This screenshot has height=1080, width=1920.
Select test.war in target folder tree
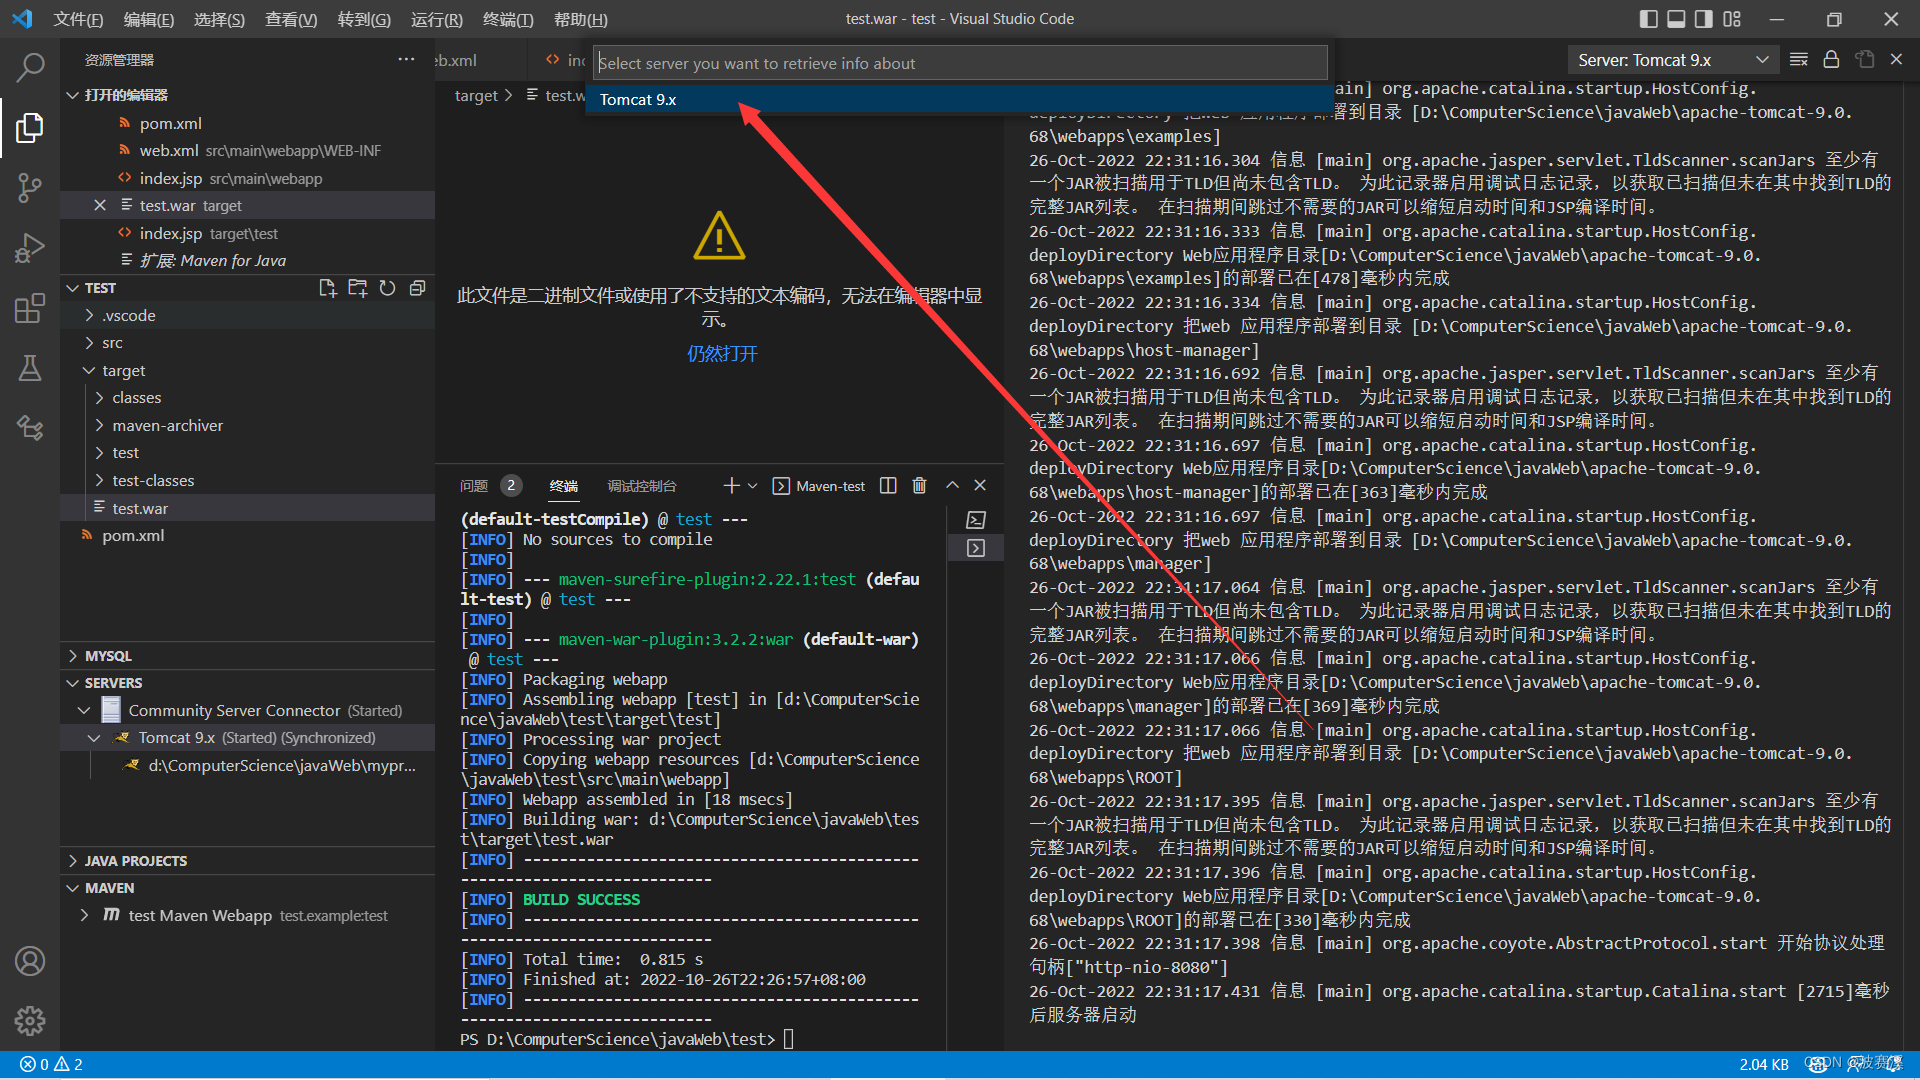pos(140,509)
